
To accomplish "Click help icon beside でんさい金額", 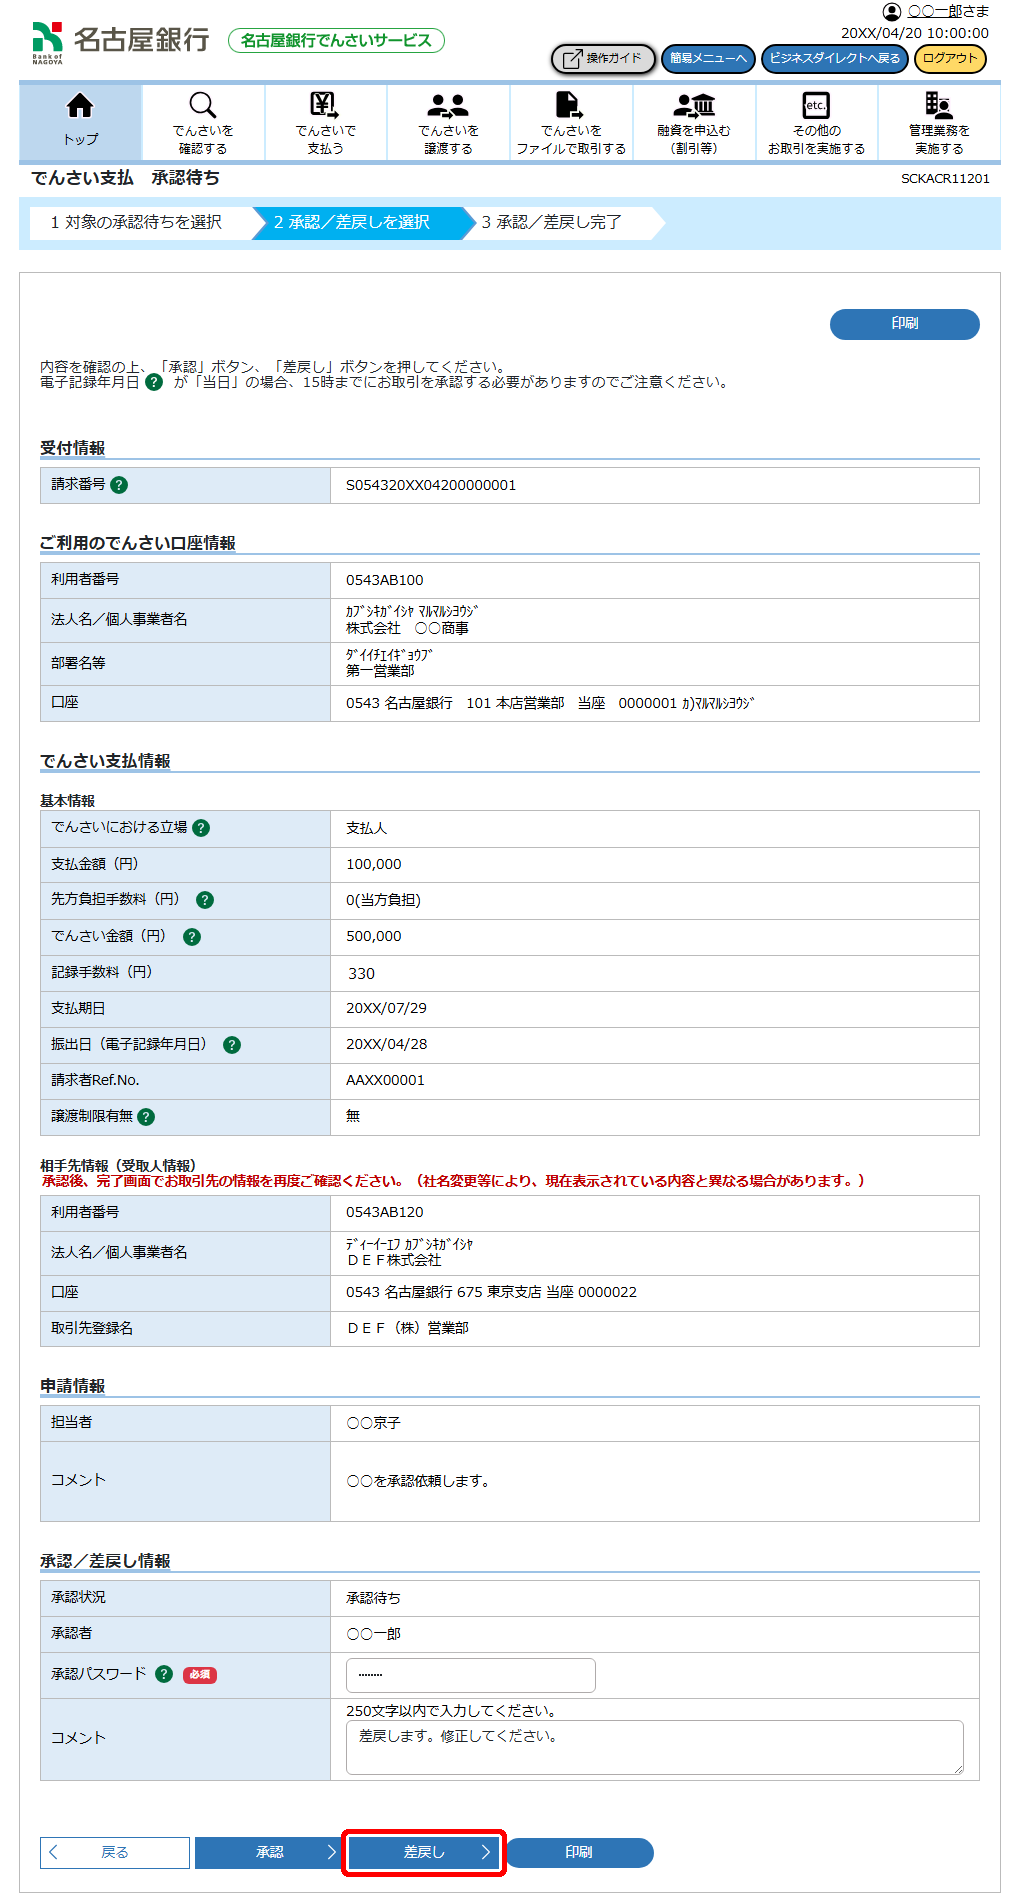I will tap(192, 937).
